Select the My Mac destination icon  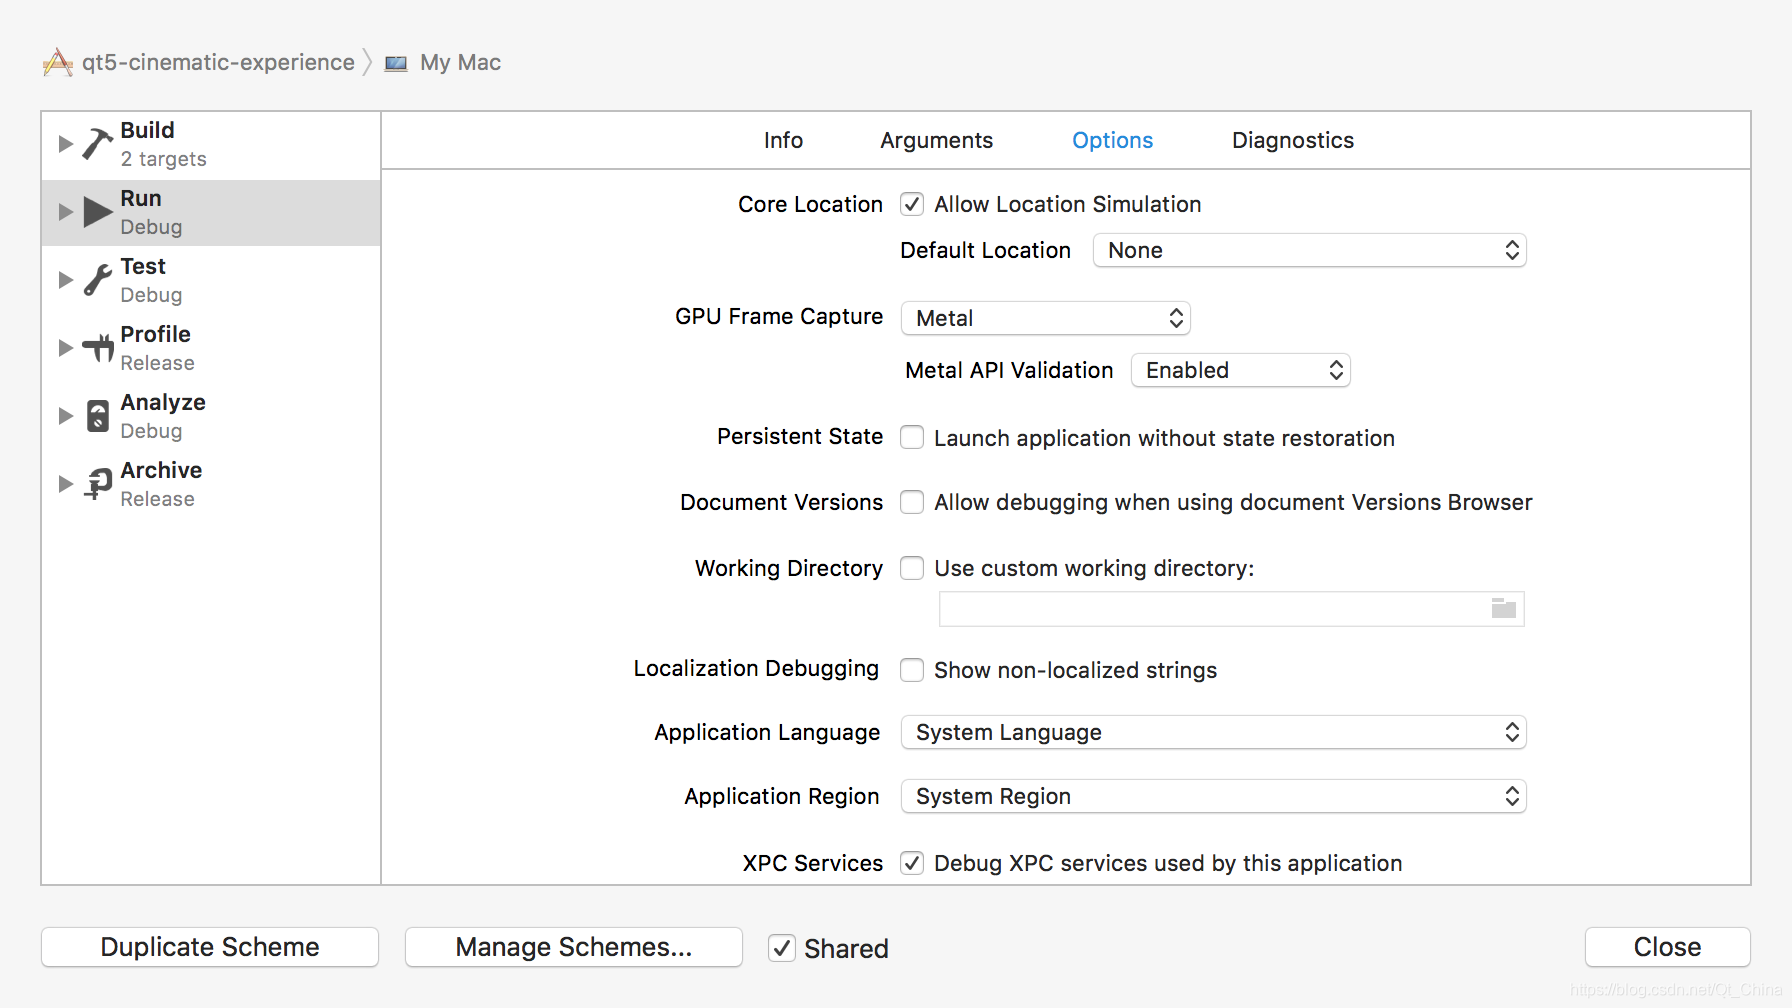396,63
